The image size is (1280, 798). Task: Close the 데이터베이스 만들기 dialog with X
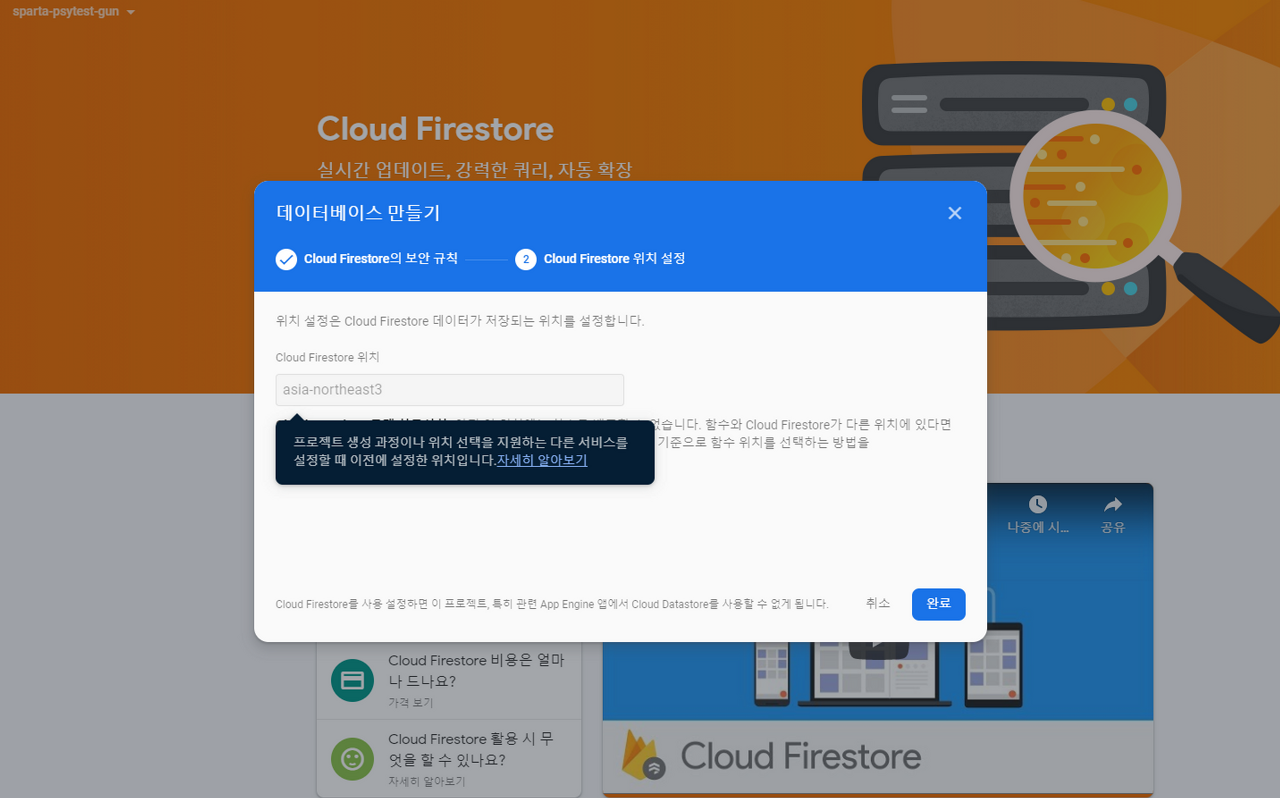954,213
